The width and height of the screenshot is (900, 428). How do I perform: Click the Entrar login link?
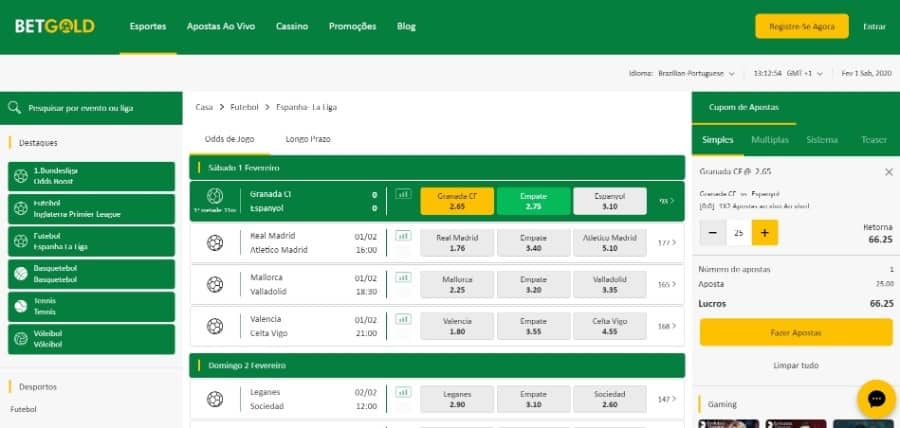[x=874, y=27]
